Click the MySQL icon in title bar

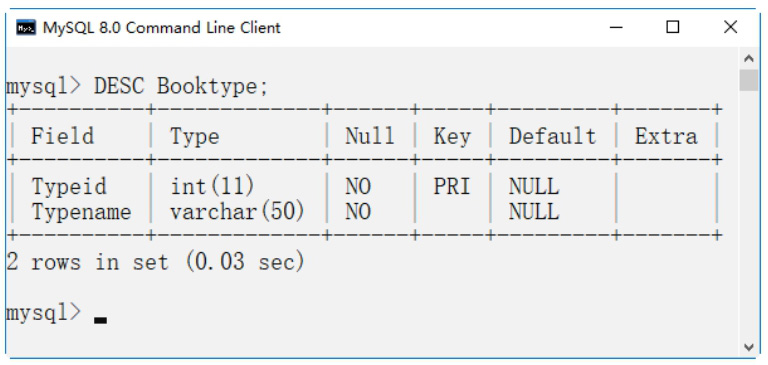(x=25, y=27)
